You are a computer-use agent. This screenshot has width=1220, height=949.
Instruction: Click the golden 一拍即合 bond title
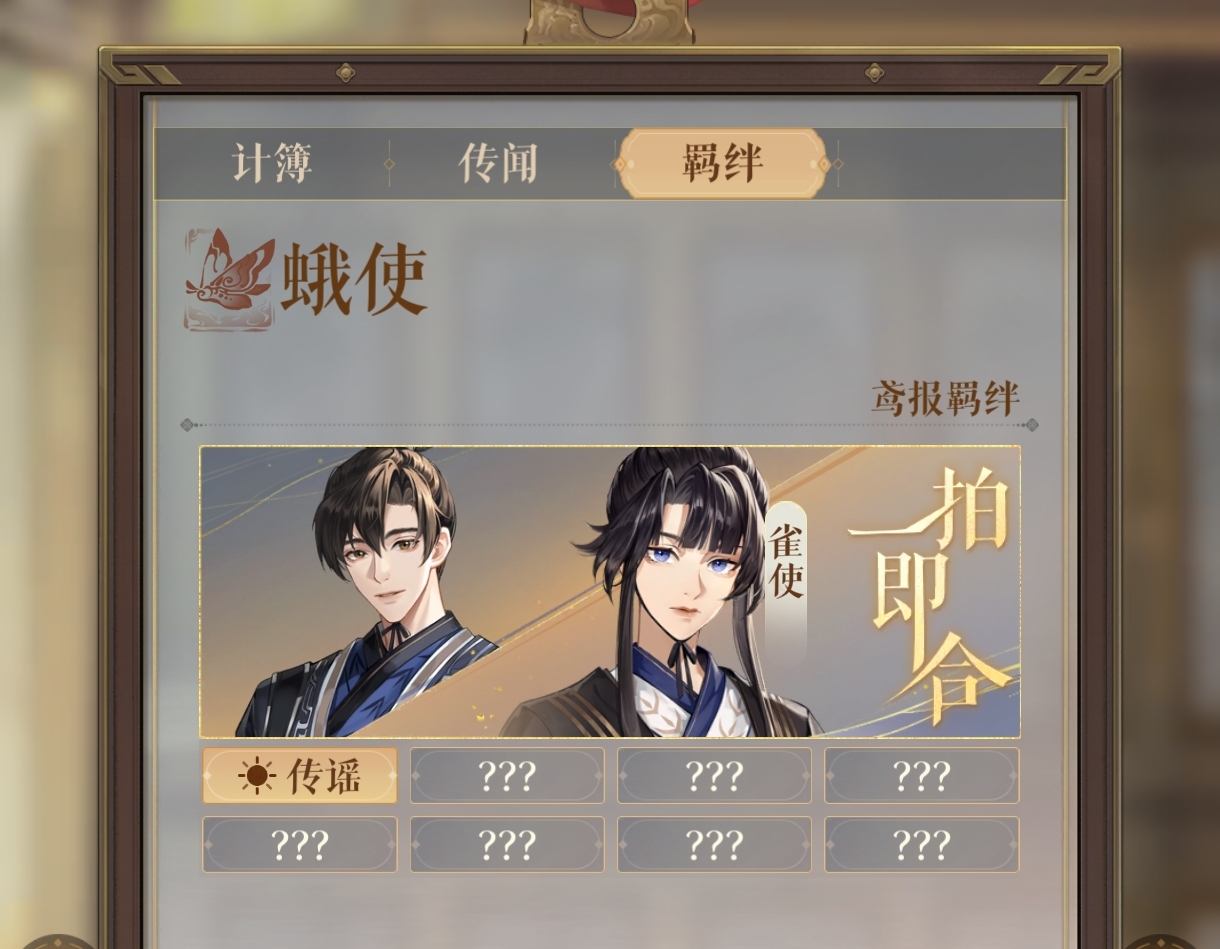pyautogui.click(x=930, y=593)
